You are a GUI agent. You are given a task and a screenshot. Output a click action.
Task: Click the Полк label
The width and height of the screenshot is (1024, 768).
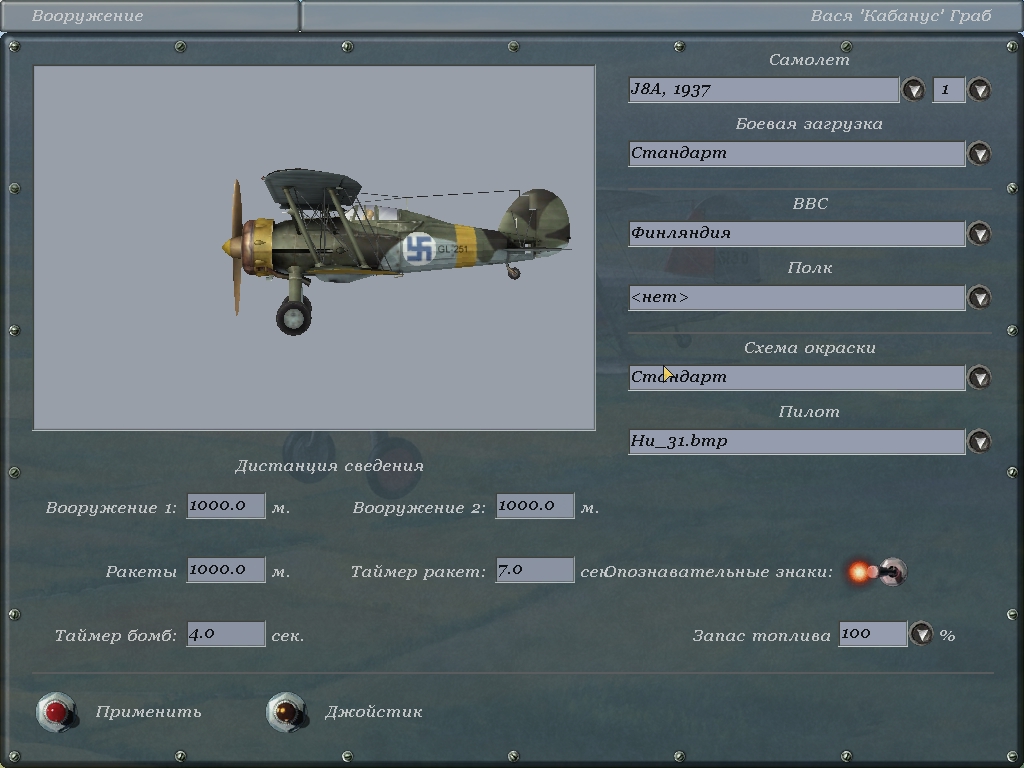tap(810, 268)
